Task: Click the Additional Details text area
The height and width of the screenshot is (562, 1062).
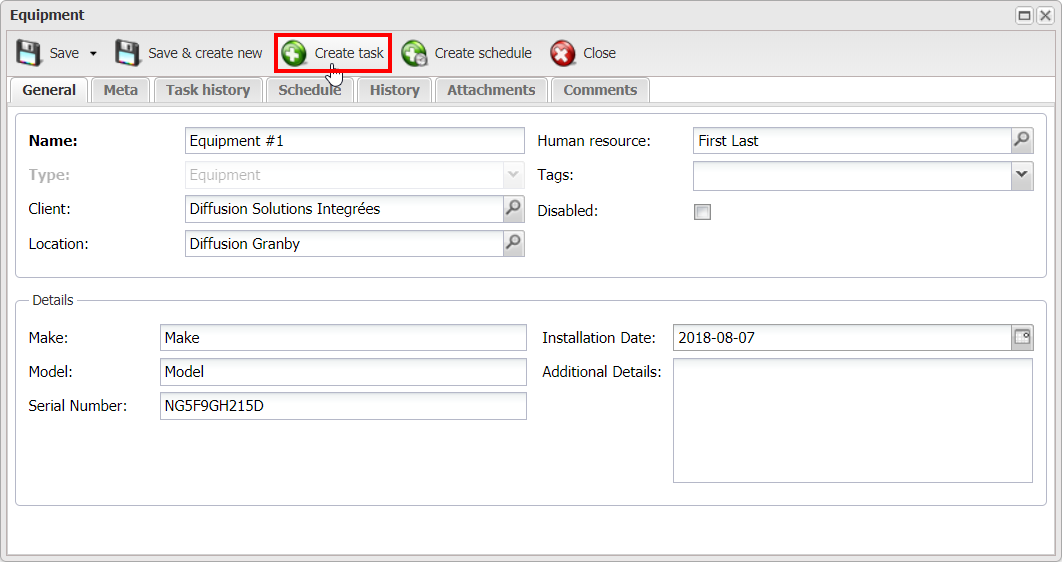Action: [853, 420]
